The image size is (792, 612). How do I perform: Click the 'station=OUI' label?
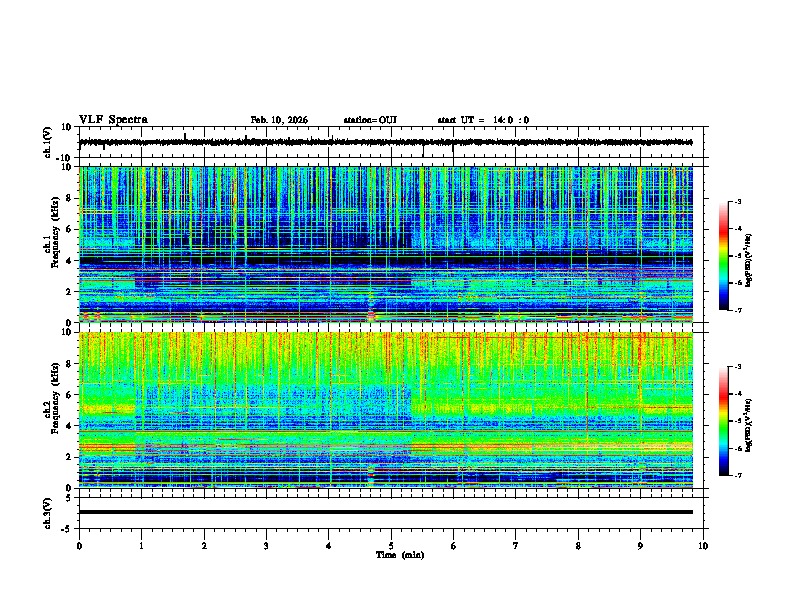(x=370, y=120)
